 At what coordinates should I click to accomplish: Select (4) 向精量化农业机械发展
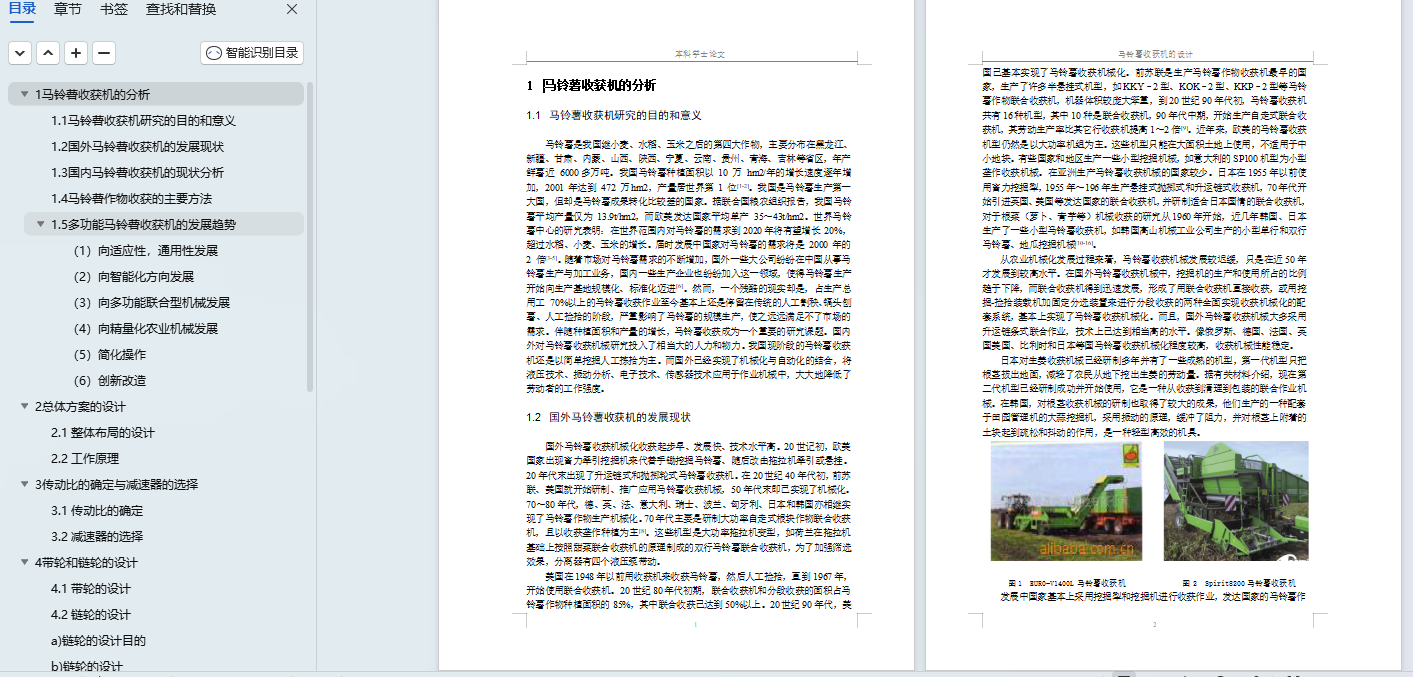[145, 329]
